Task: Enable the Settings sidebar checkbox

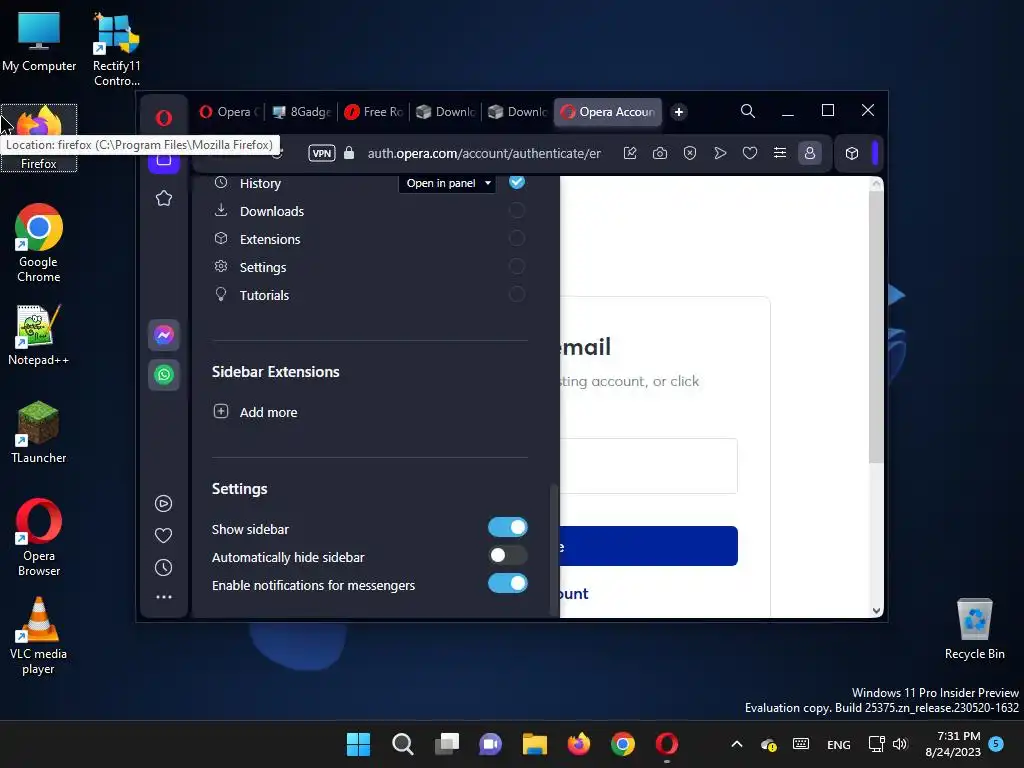Action: tap(517, 266)
